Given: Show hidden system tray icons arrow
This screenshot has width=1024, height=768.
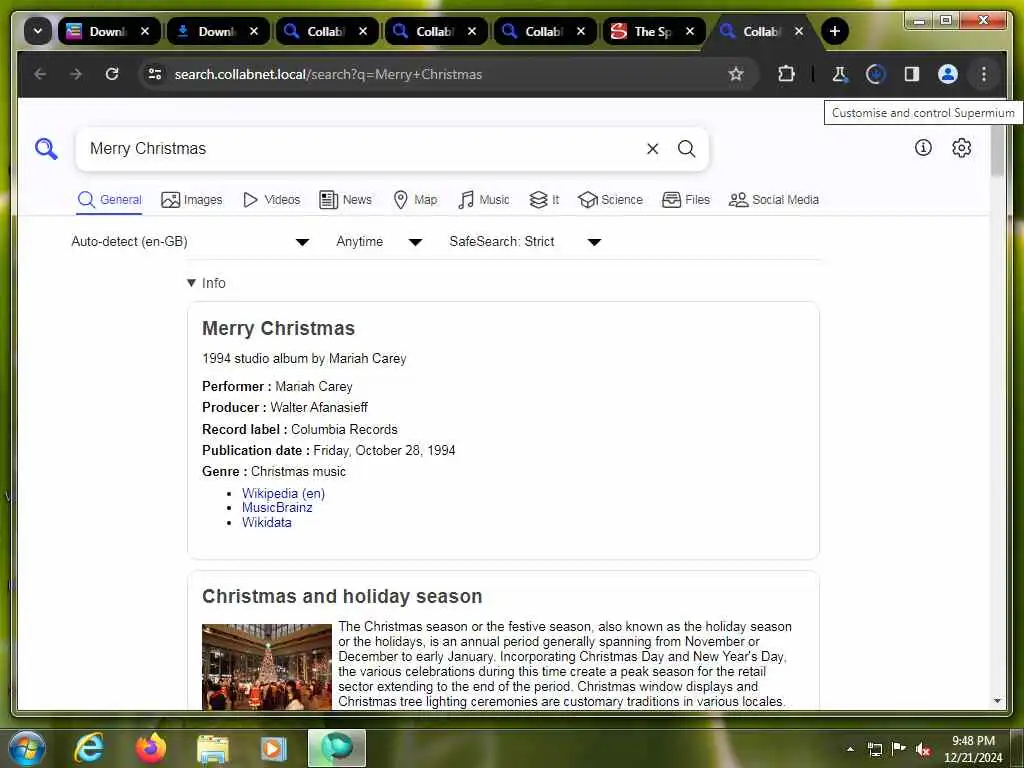Looking at the screenshot, I should tap(850, 749).
